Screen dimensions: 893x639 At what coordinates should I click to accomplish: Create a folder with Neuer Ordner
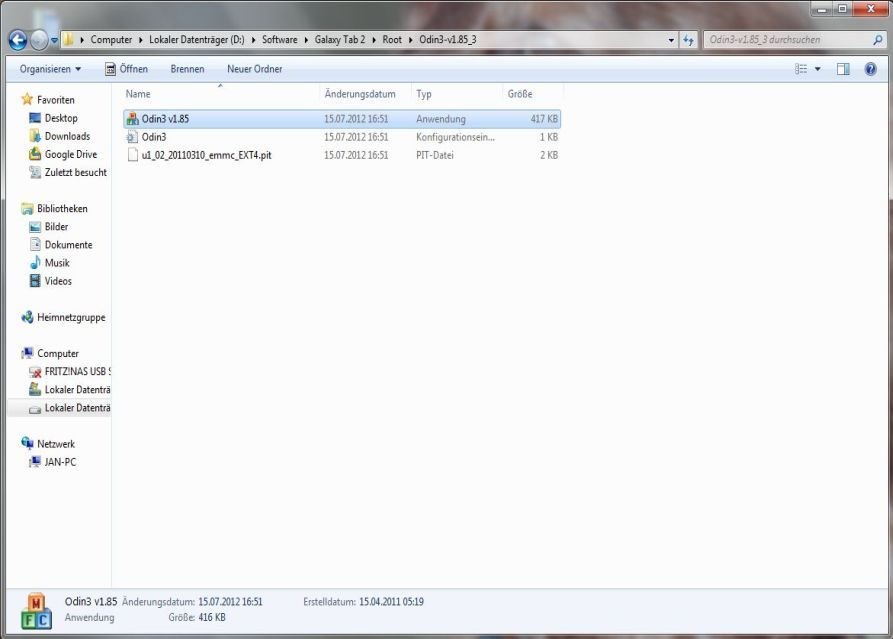[255, 69]
